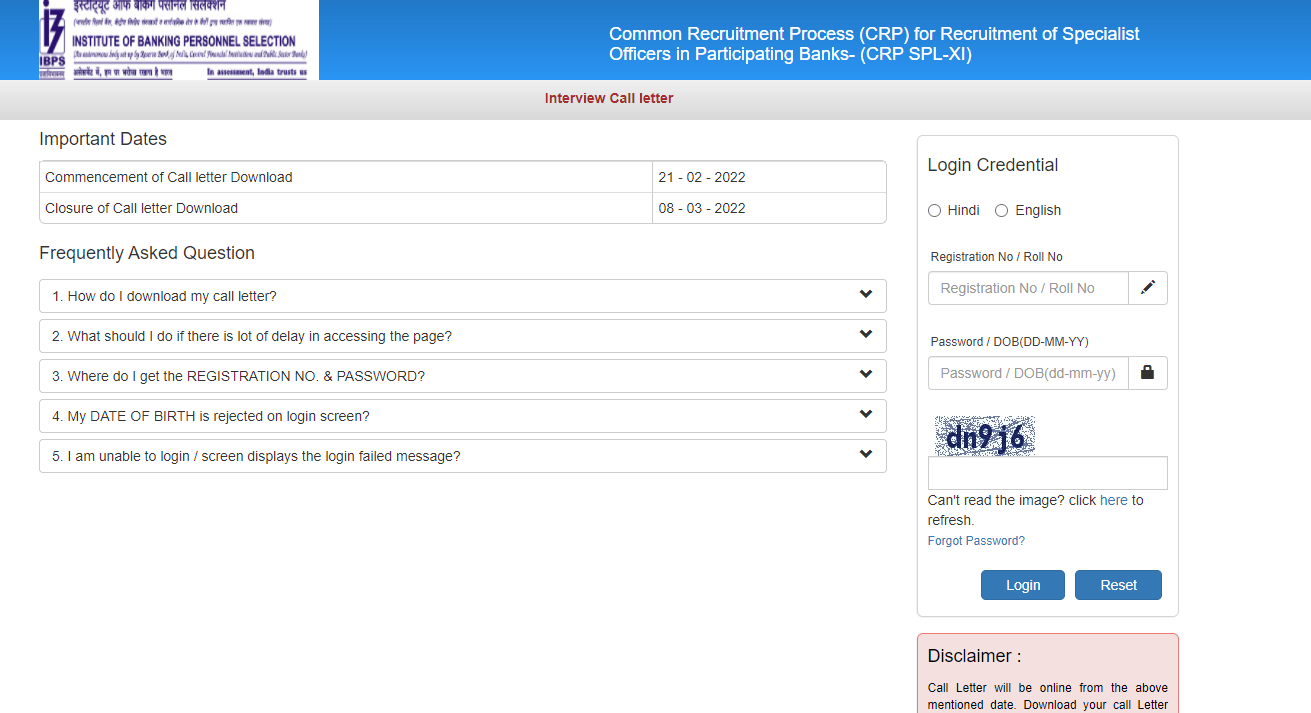Select the English language radio button
The height and width of the screenshot is (713, 1311).
(1001, 211)
